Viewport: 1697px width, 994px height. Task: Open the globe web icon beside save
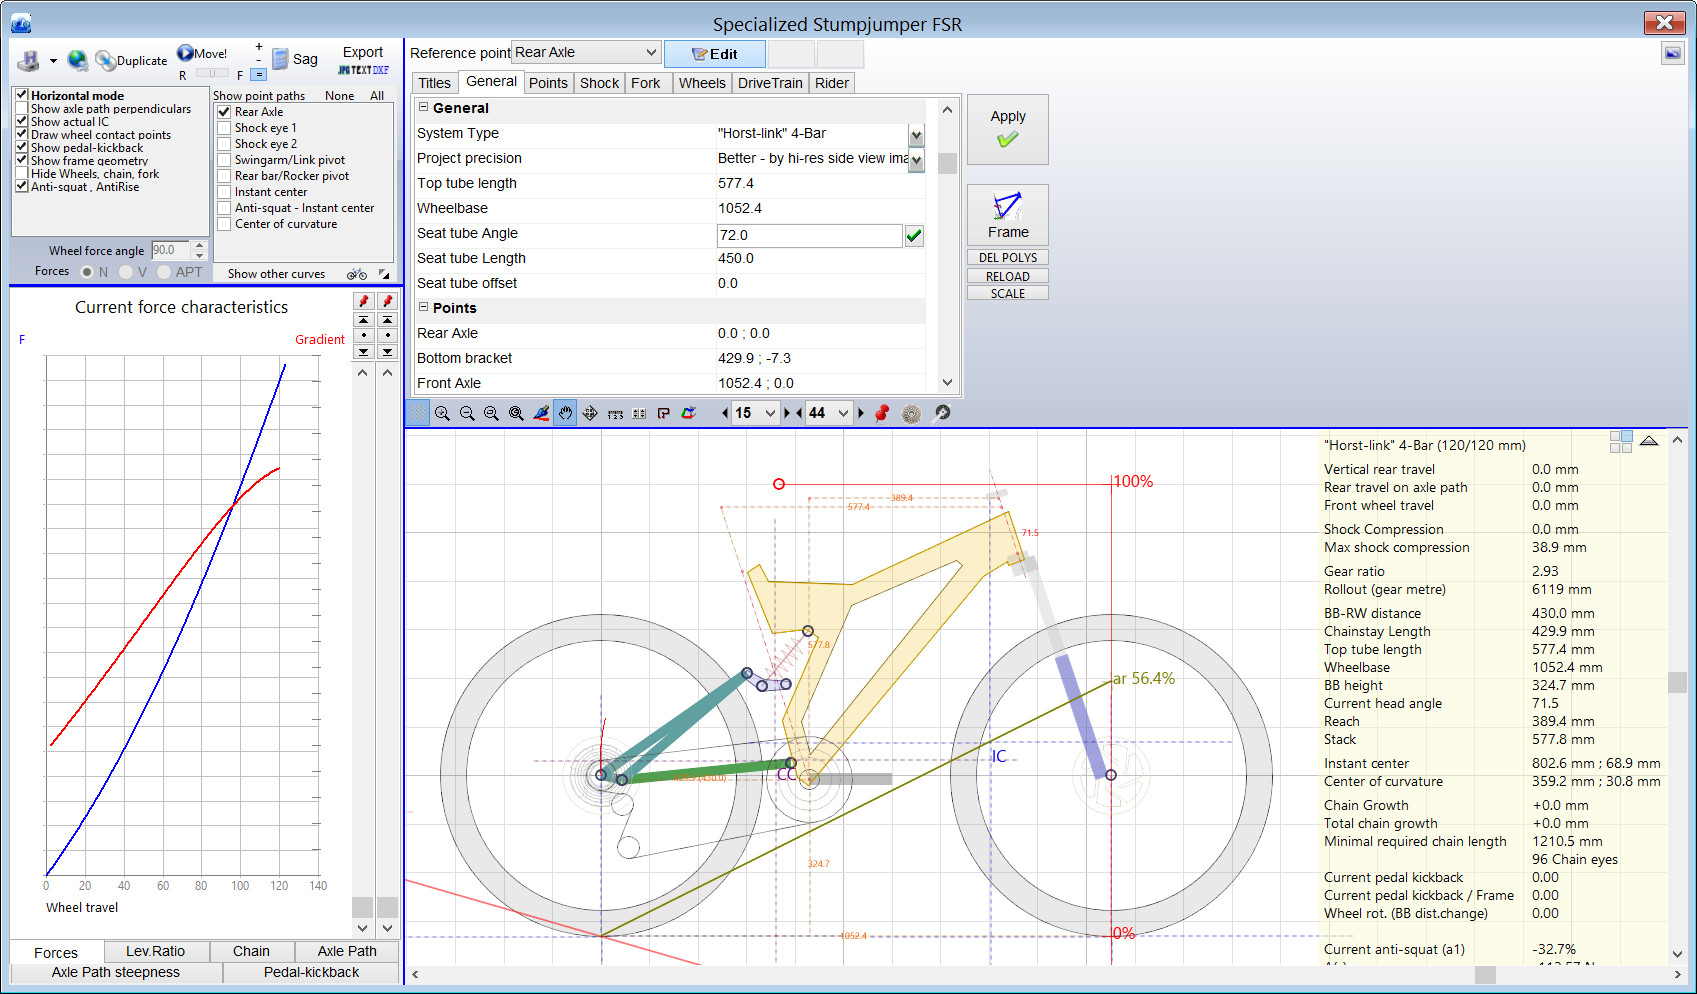click(77, 61)
